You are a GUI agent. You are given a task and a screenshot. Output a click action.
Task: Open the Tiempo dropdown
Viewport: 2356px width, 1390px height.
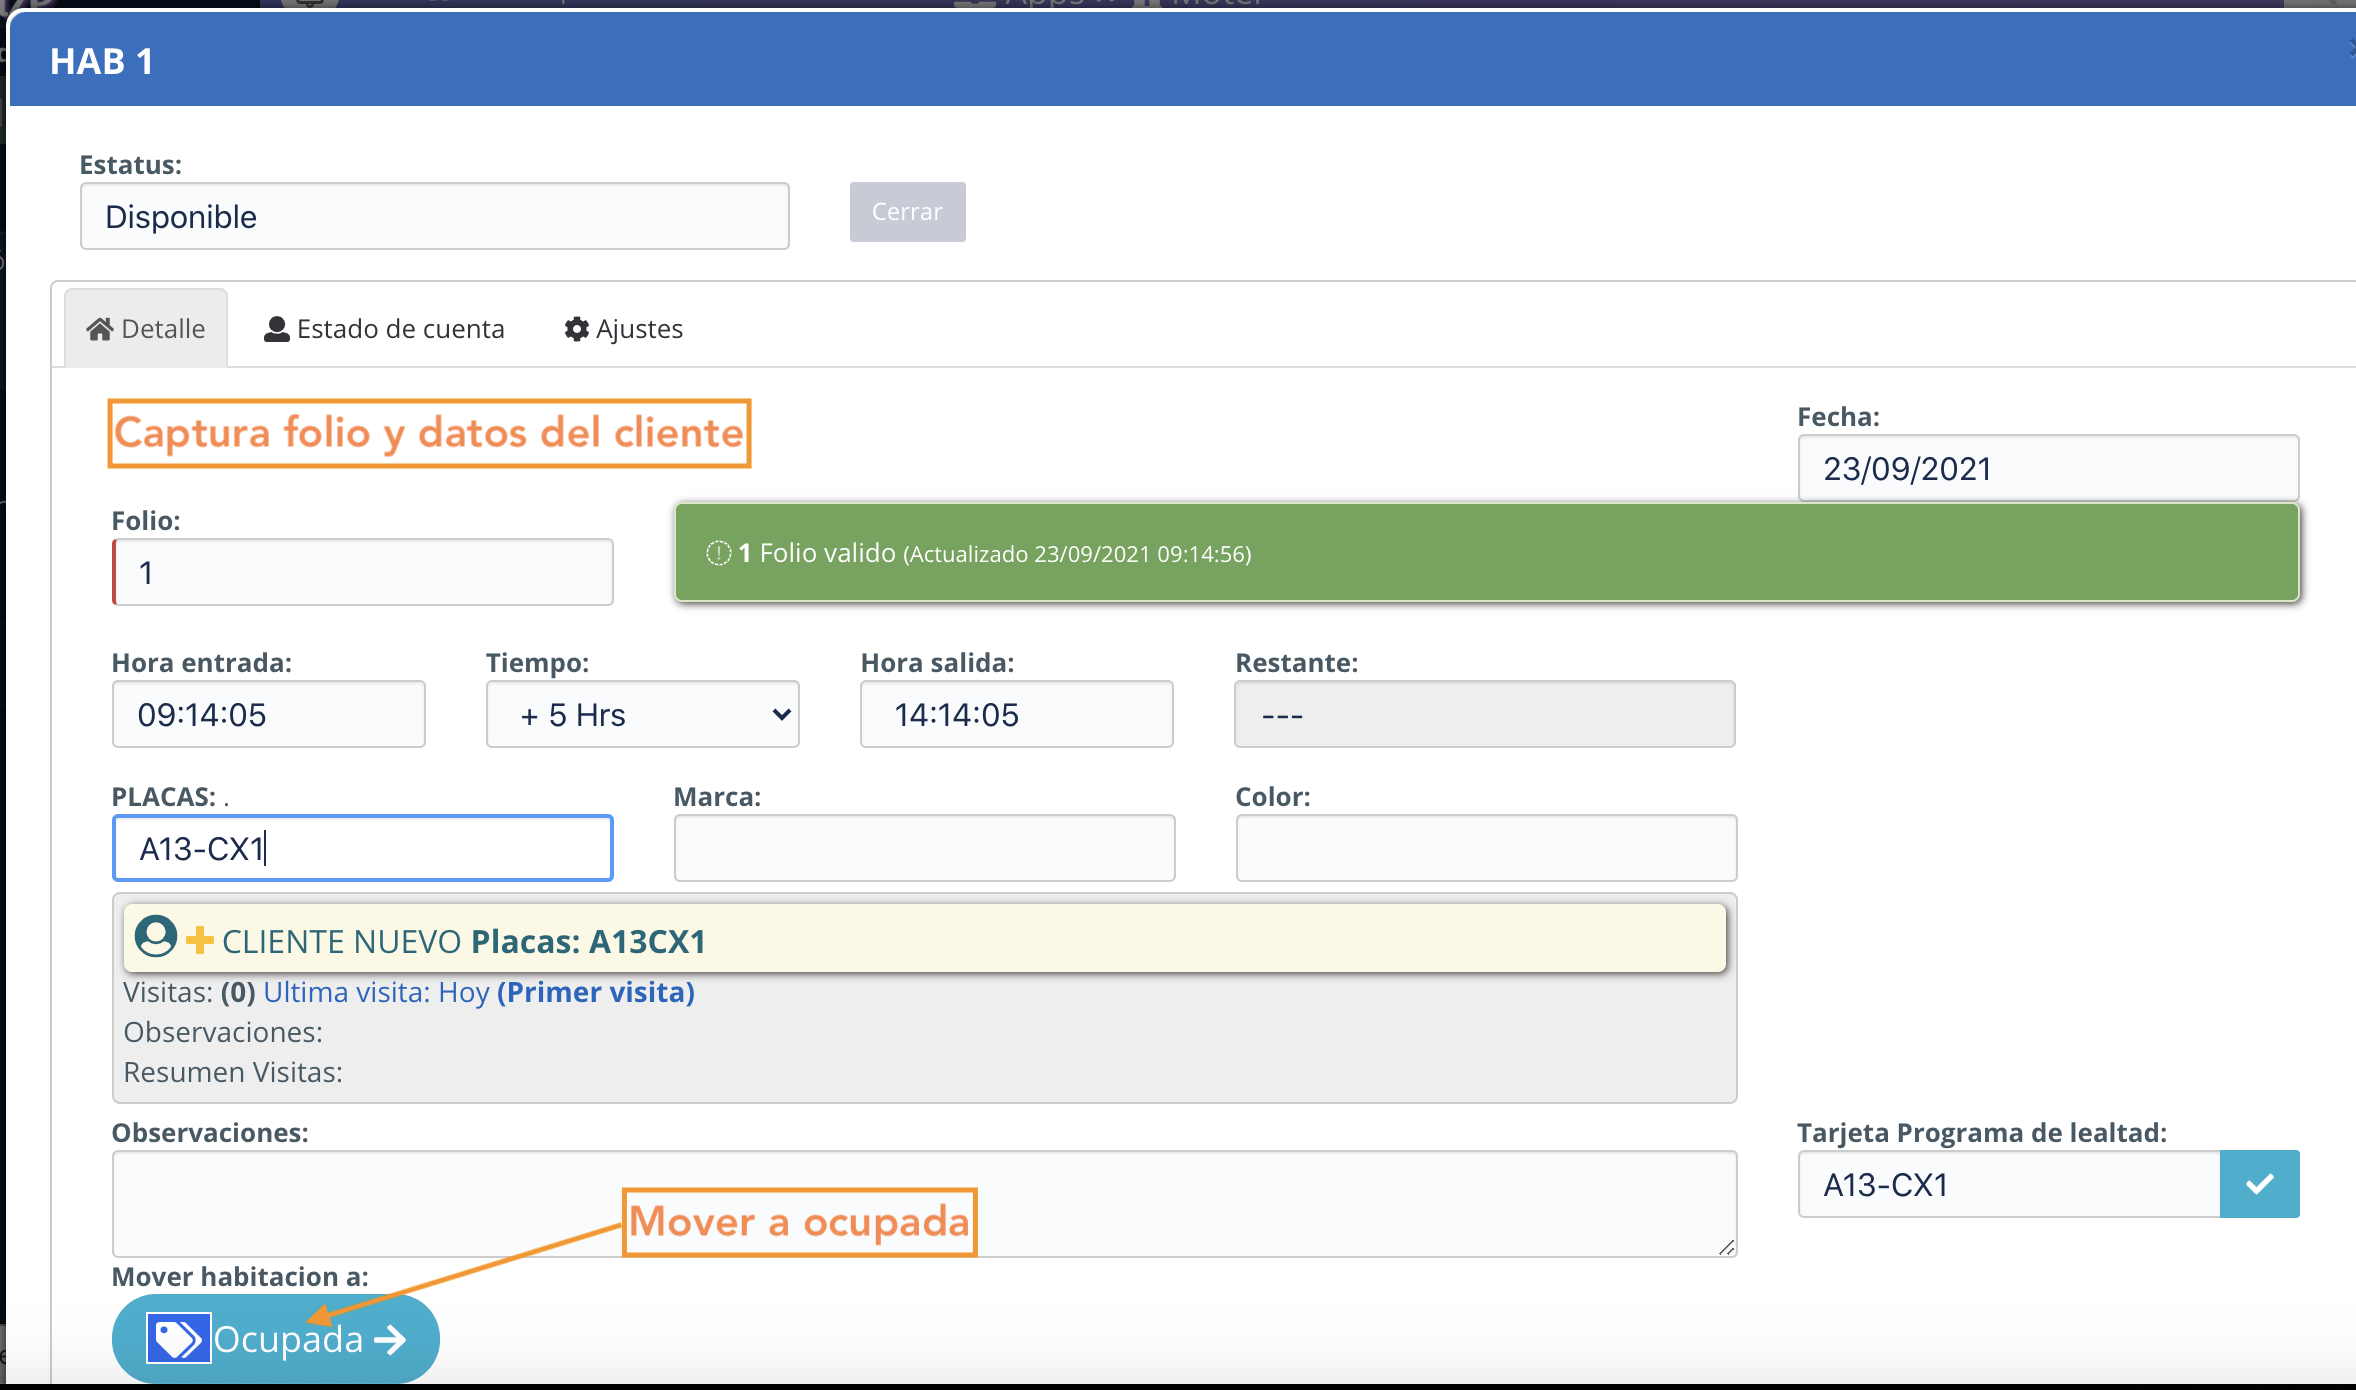click(x=642, y=714)
